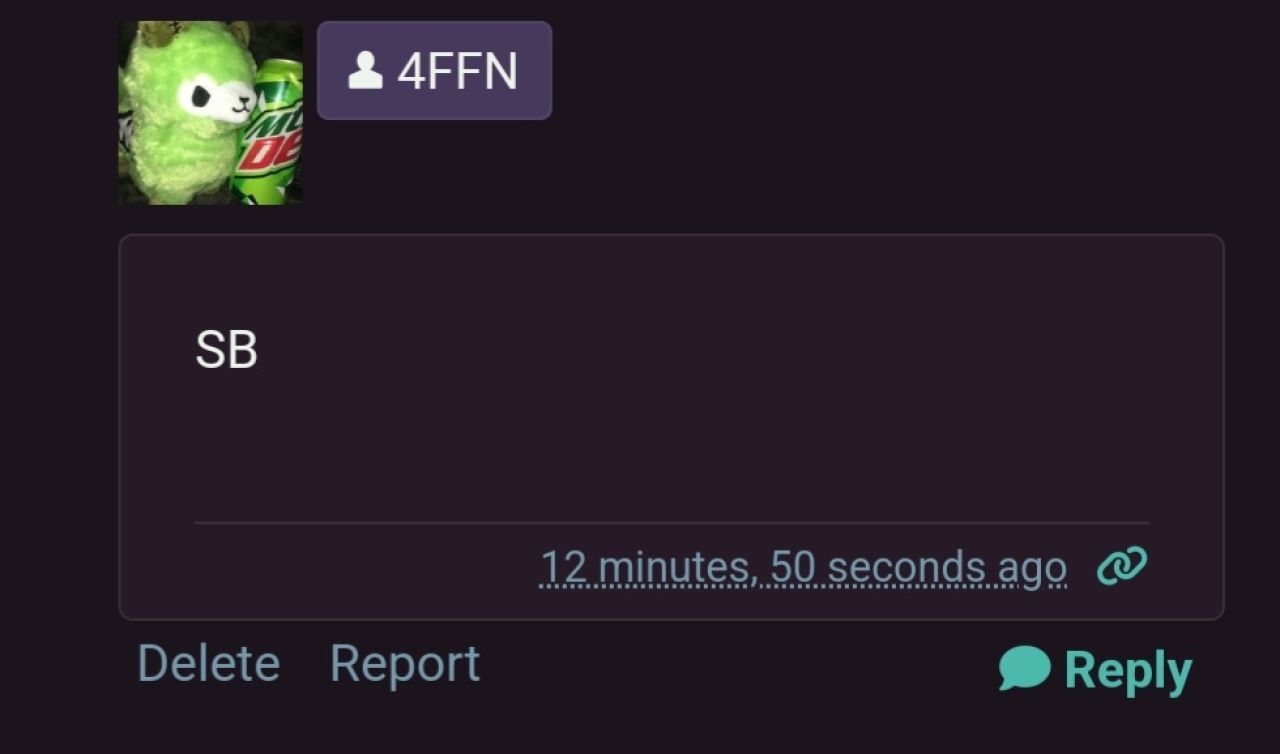1280x754 pixels.
Task: Report this comment
Action: [x=405, y=663]
